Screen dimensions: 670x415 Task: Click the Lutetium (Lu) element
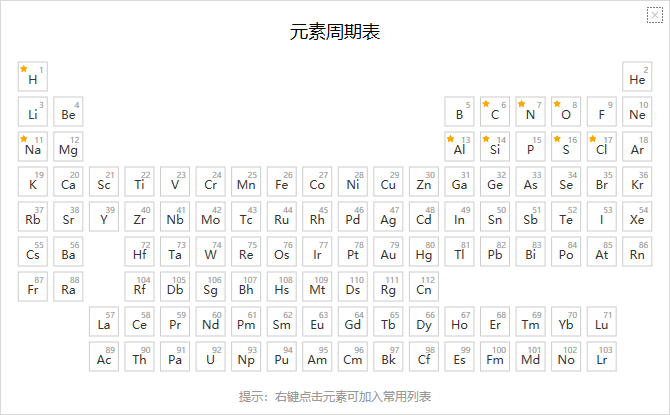[x=602, y=322]
